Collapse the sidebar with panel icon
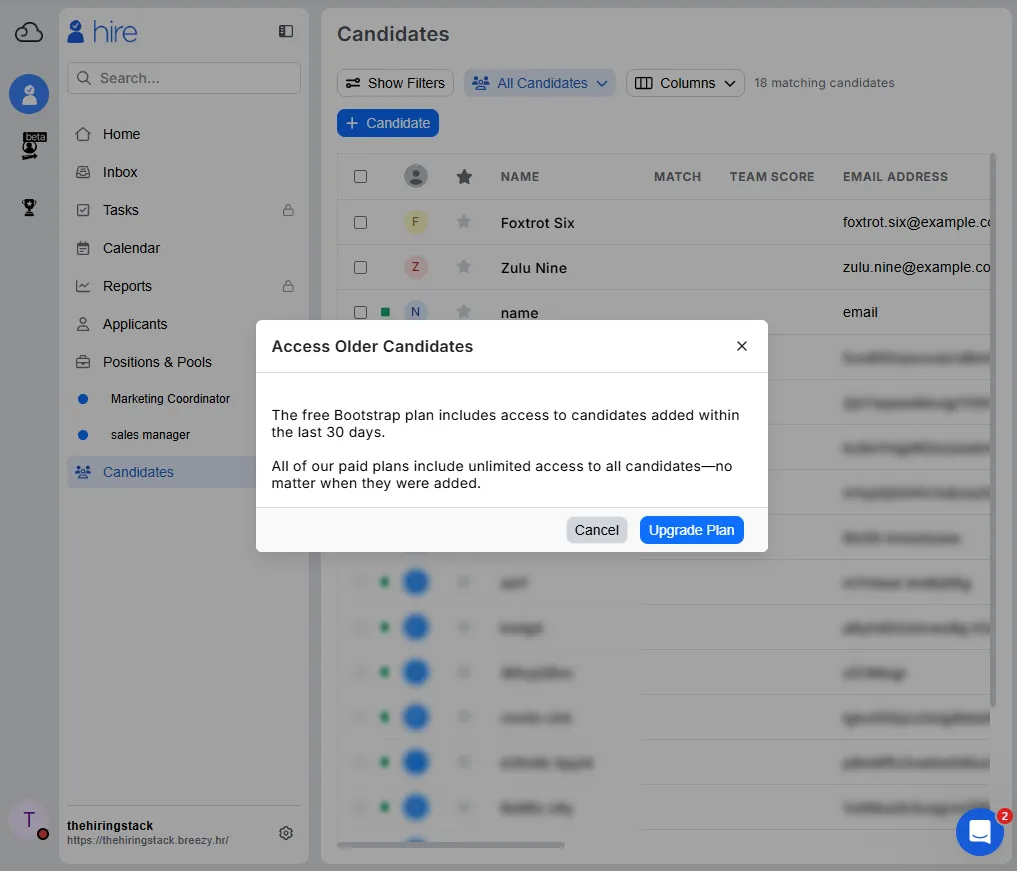This screenshot has height=871, width=1017. click(286, 31)
